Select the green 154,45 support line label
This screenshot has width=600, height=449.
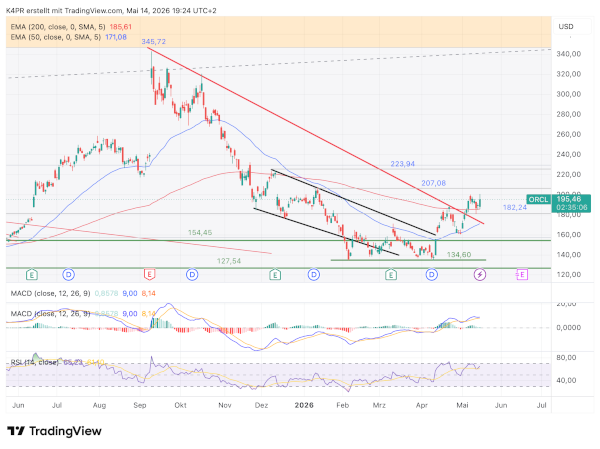(200, 232)
